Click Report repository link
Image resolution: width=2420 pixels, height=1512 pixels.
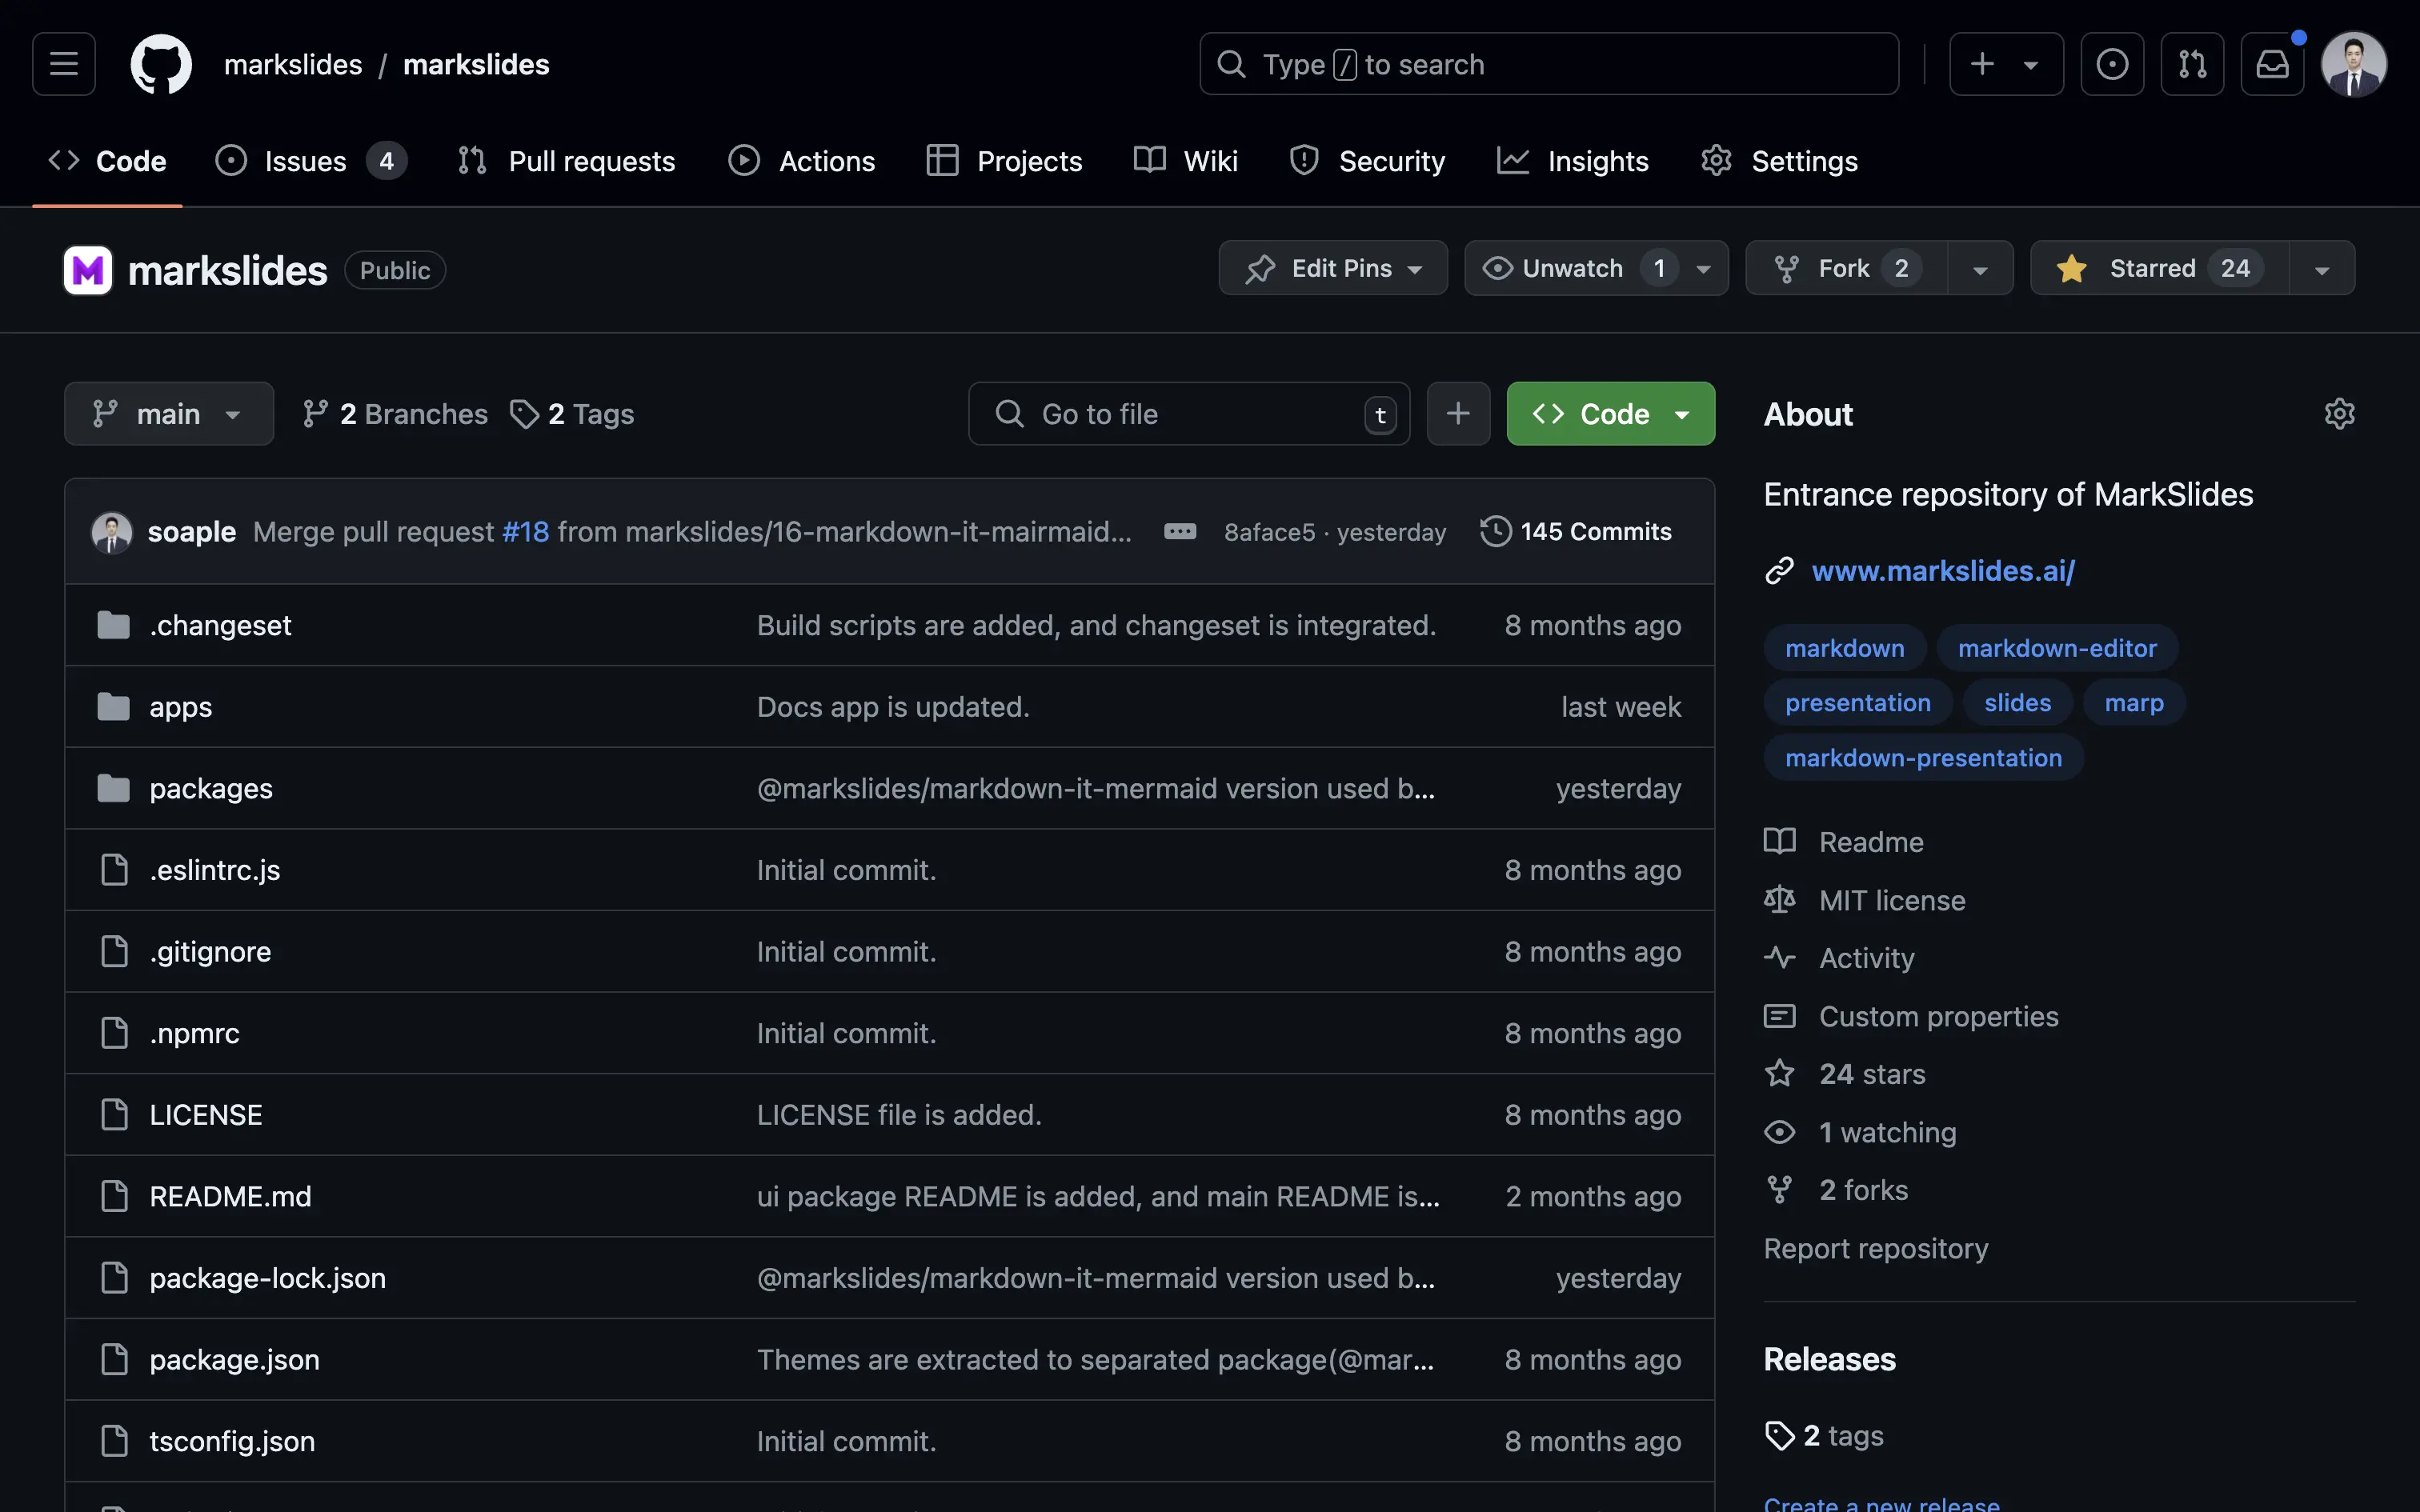coord(1876,1249)
